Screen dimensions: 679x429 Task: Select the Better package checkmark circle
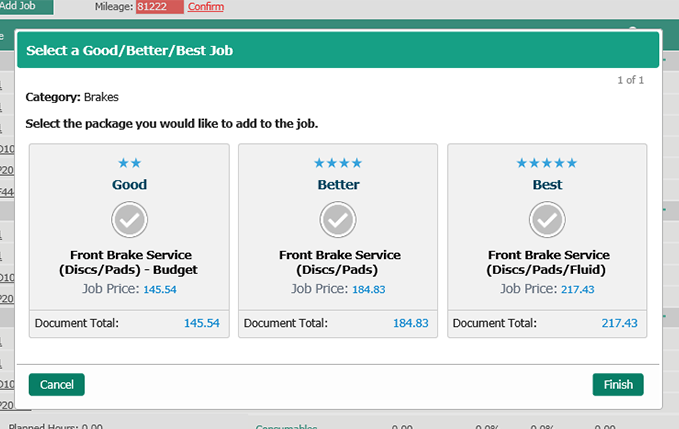338,218
